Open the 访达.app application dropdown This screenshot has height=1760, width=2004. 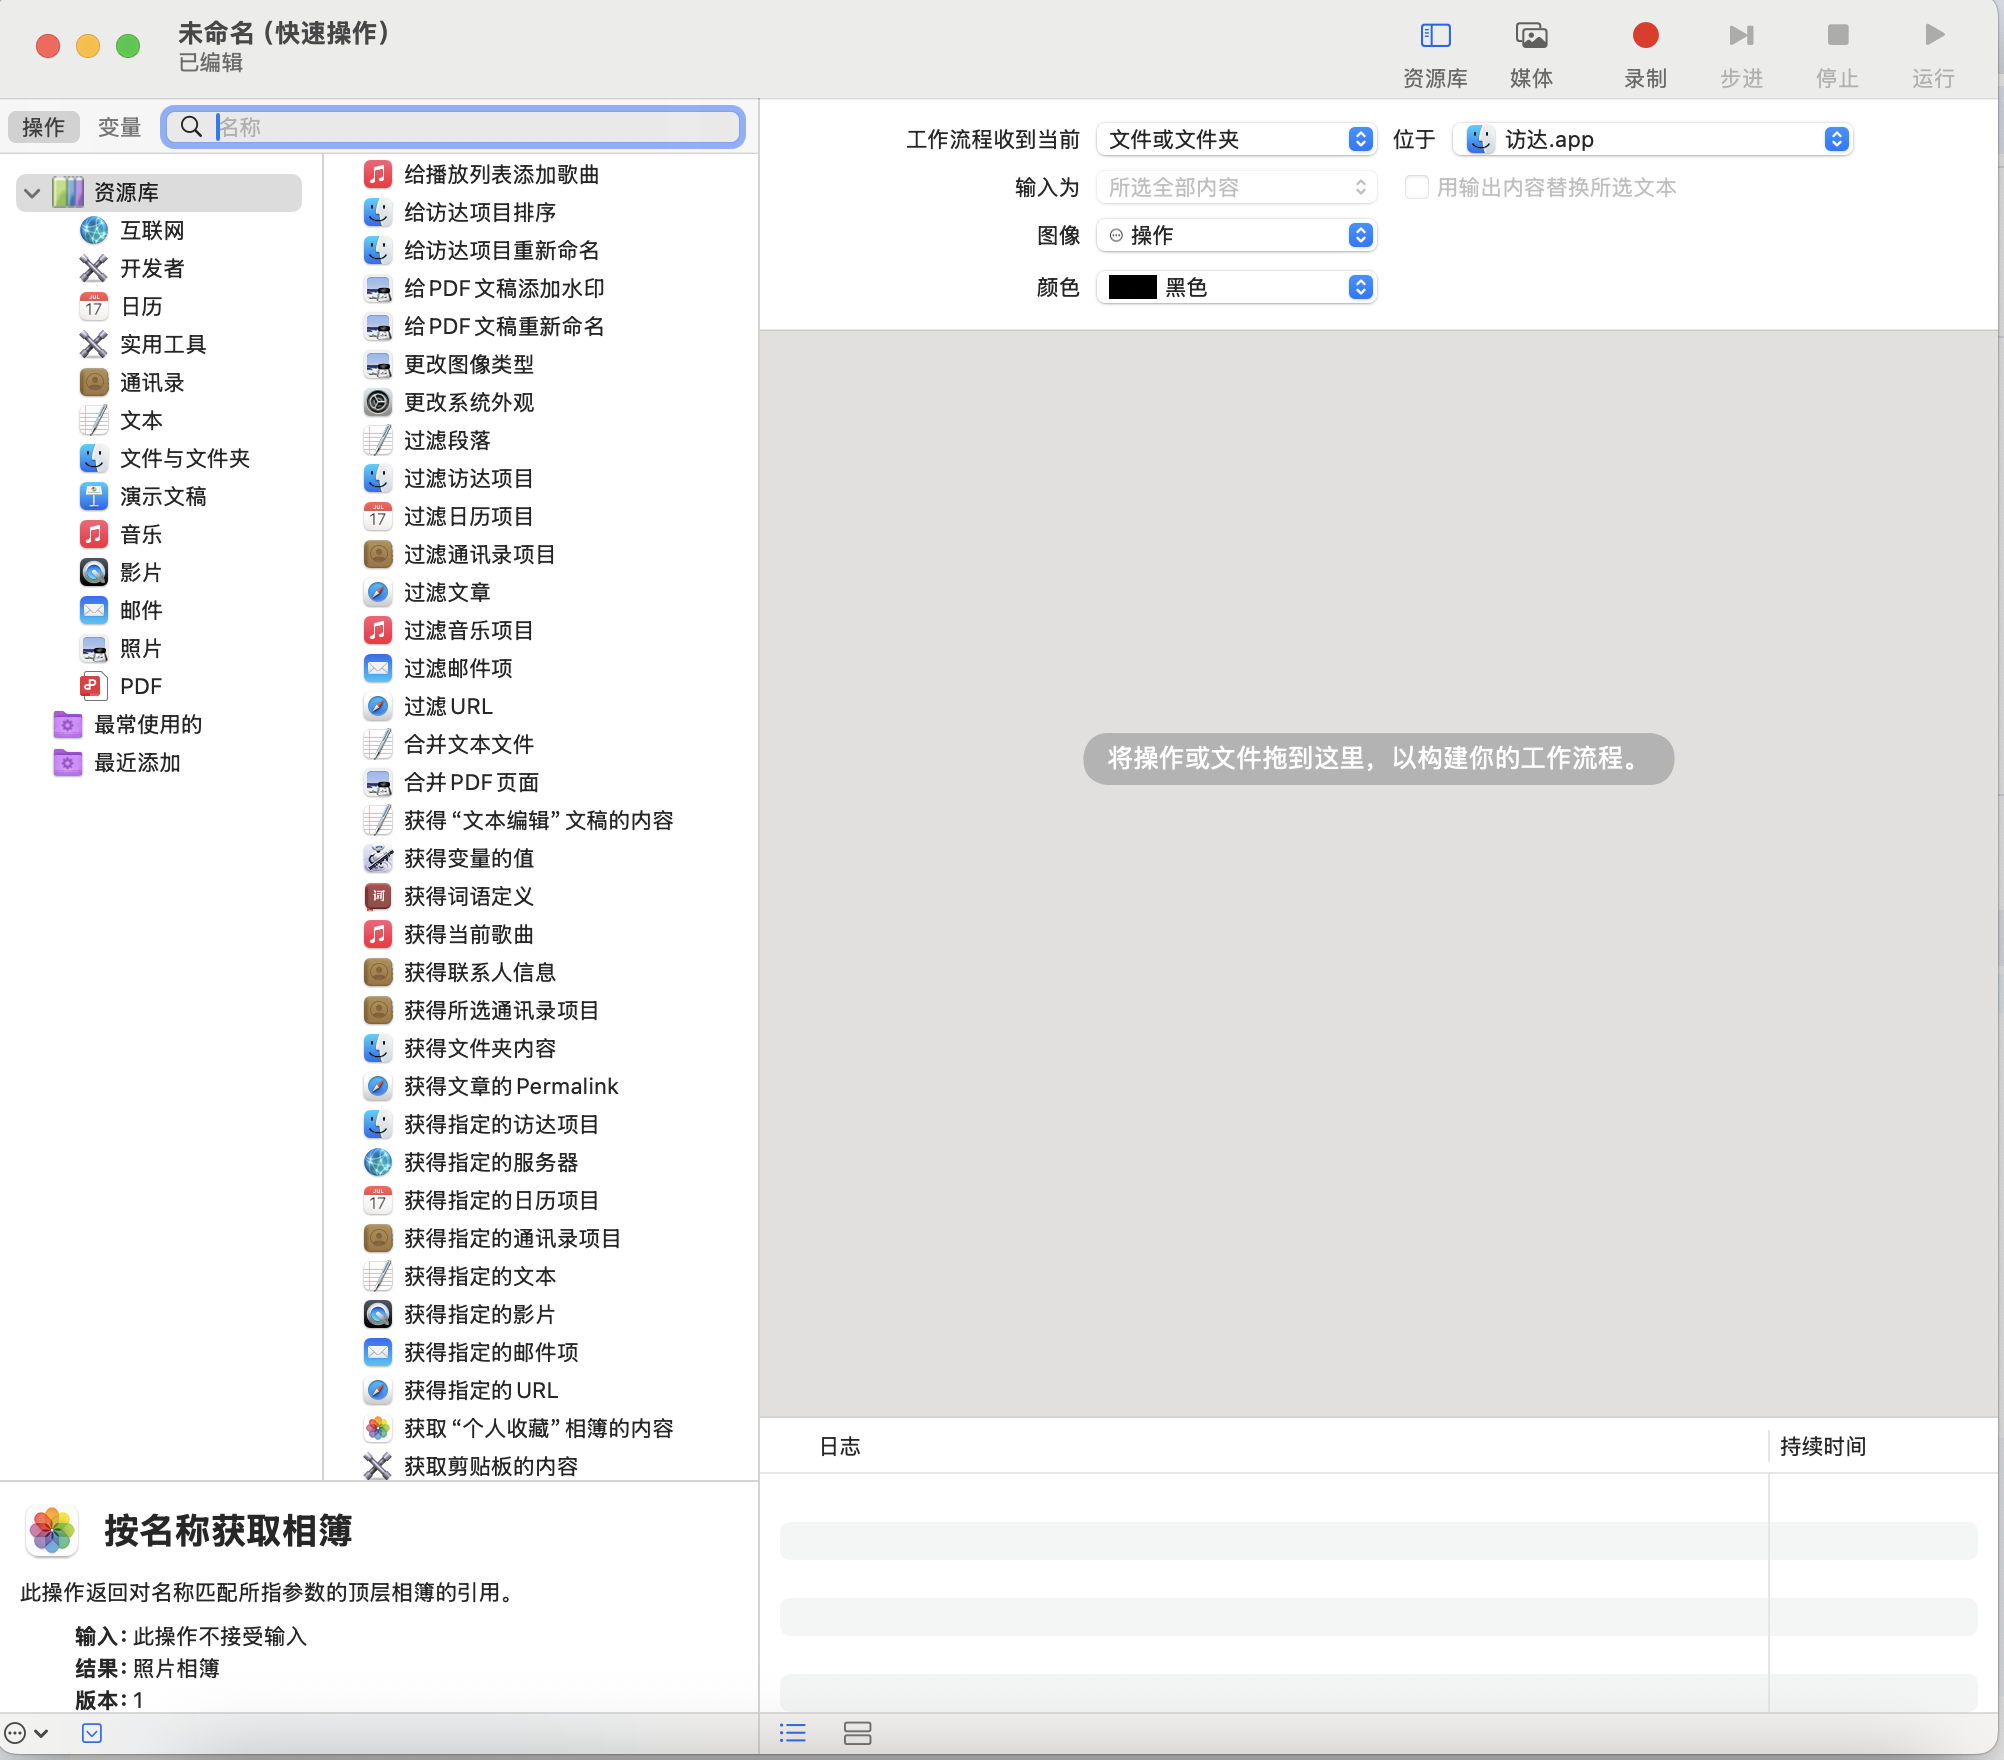[x=1651, y=139]
